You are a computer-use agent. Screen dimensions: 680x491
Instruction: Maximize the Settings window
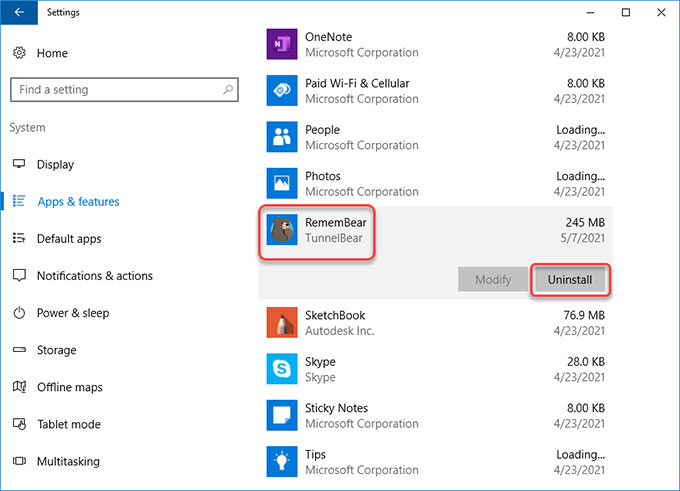click(626, 12)
